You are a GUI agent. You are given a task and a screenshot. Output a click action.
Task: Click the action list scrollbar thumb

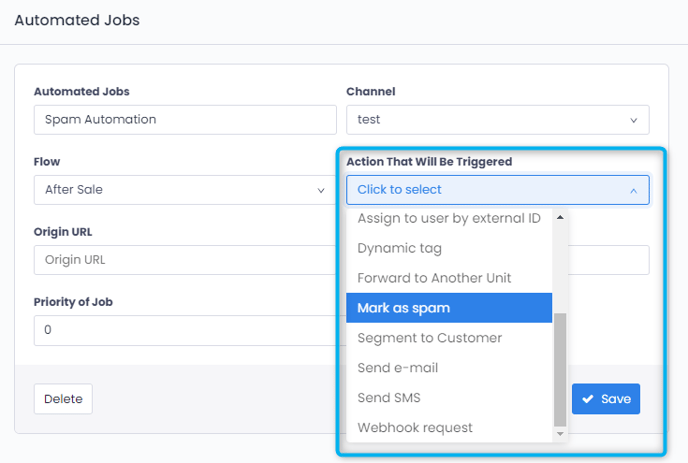click(x=560, y=370)
